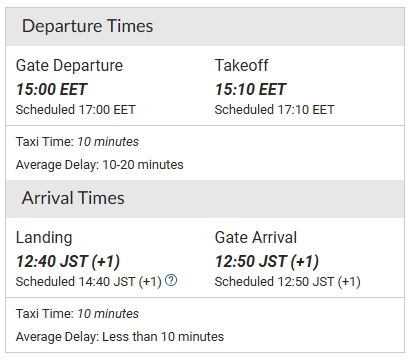Click Scheduled 12:50 JST (+1) text
413x362 pixels.
point(287,282)
